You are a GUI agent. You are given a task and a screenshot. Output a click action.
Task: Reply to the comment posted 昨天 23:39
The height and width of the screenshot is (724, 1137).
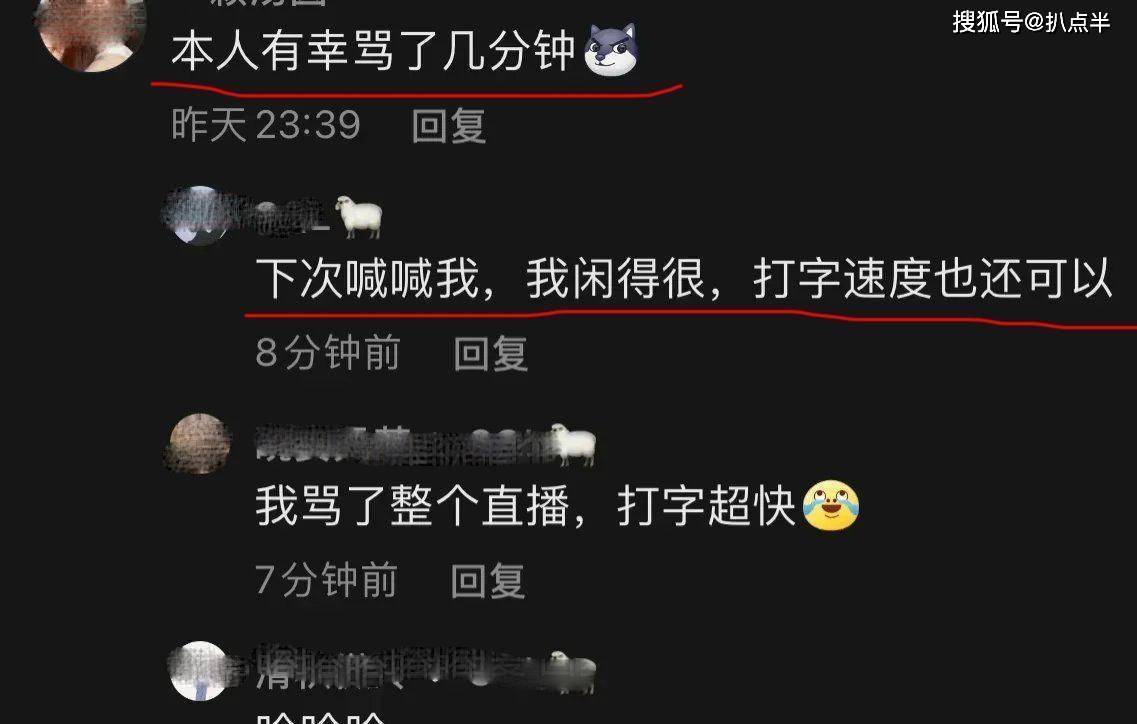pyautogui.click(x=449, y=126)
